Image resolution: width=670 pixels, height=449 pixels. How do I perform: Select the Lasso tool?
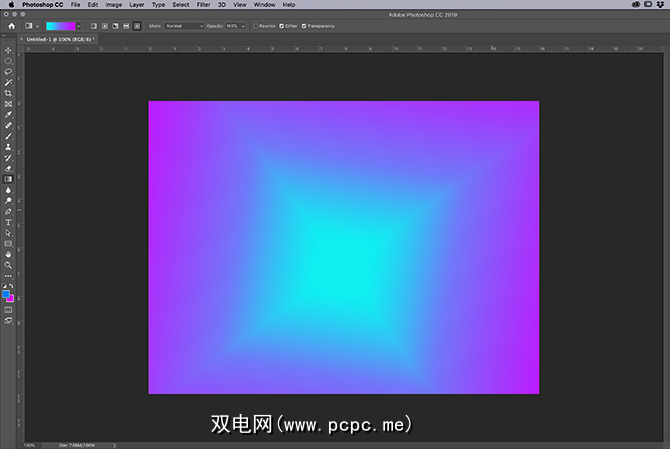[8, 71]
